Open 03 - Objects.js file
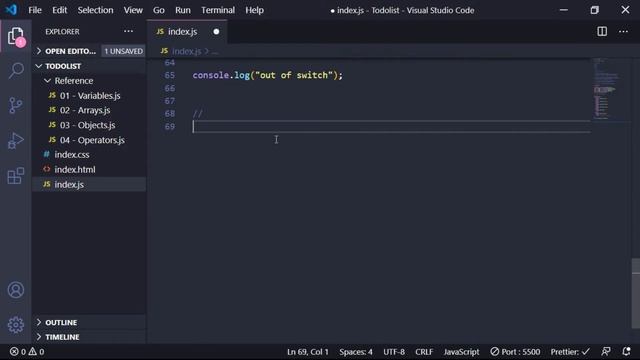Image resolution: width=640 pixels, height=360 pixels. (87, 125)
